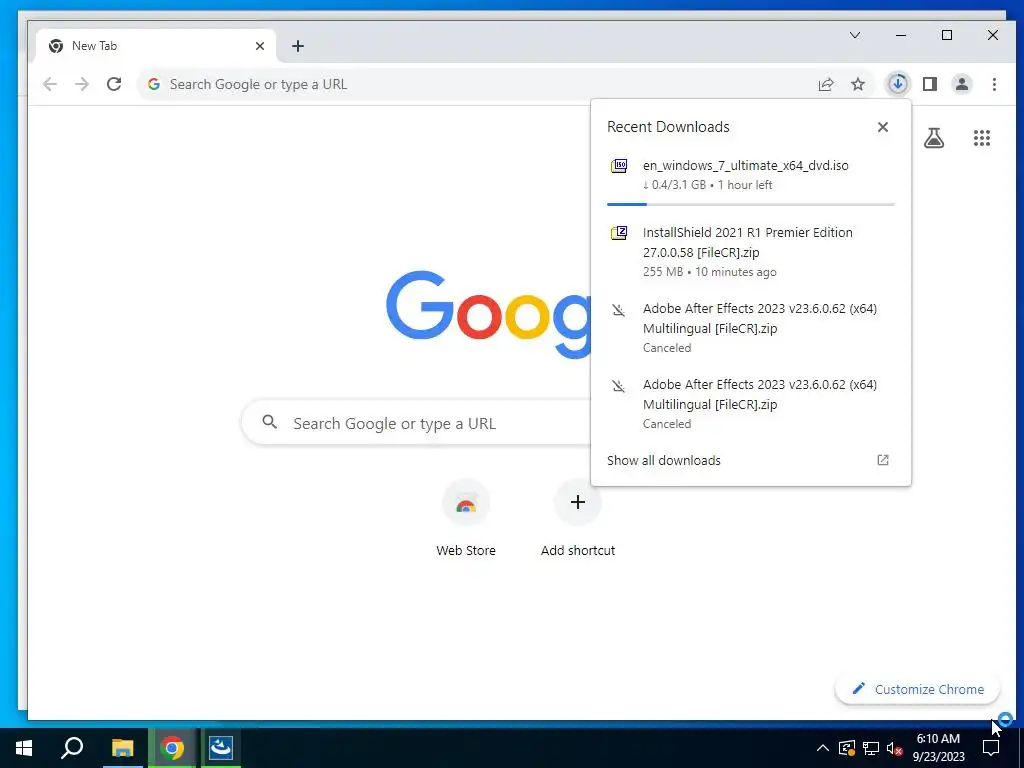Click the windows 7 ISO download progress bar
Image resolution: width=1024 pixels, height=768 pixels.
[x=750, y=204]
